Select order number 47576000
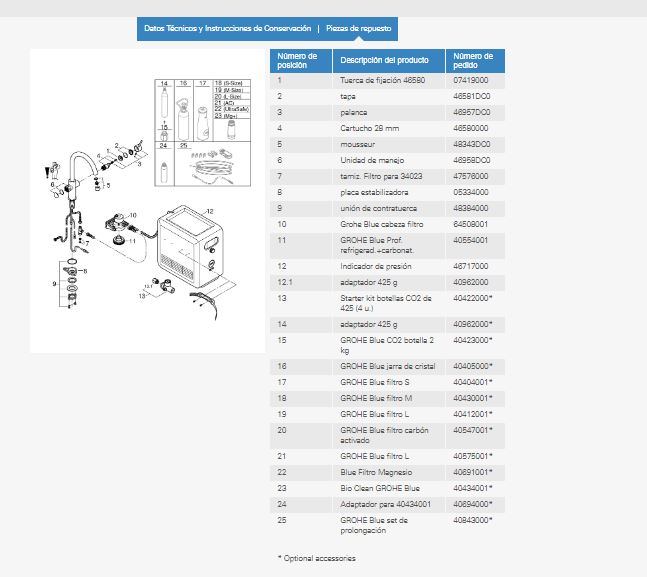The width and height of the screenshot is (647, 577). click(471, 177)
